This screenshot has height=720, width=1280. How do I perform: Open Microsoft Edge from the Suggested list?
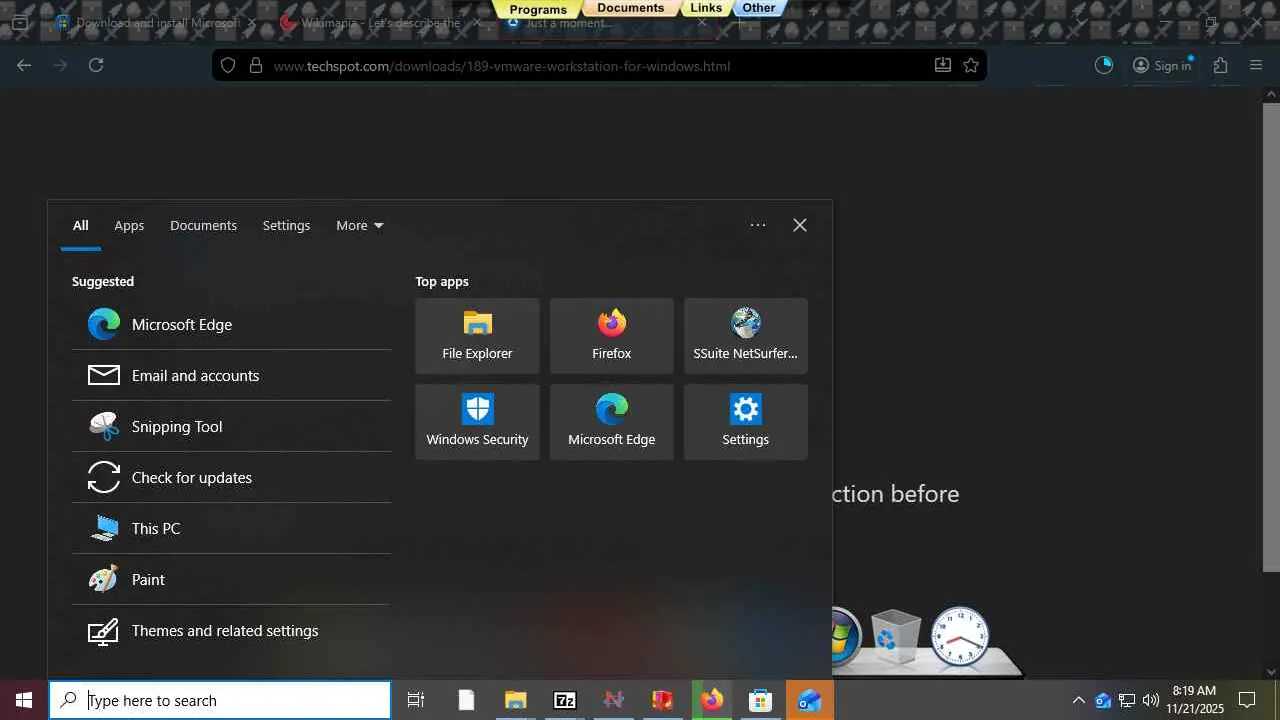click(231, 325)
